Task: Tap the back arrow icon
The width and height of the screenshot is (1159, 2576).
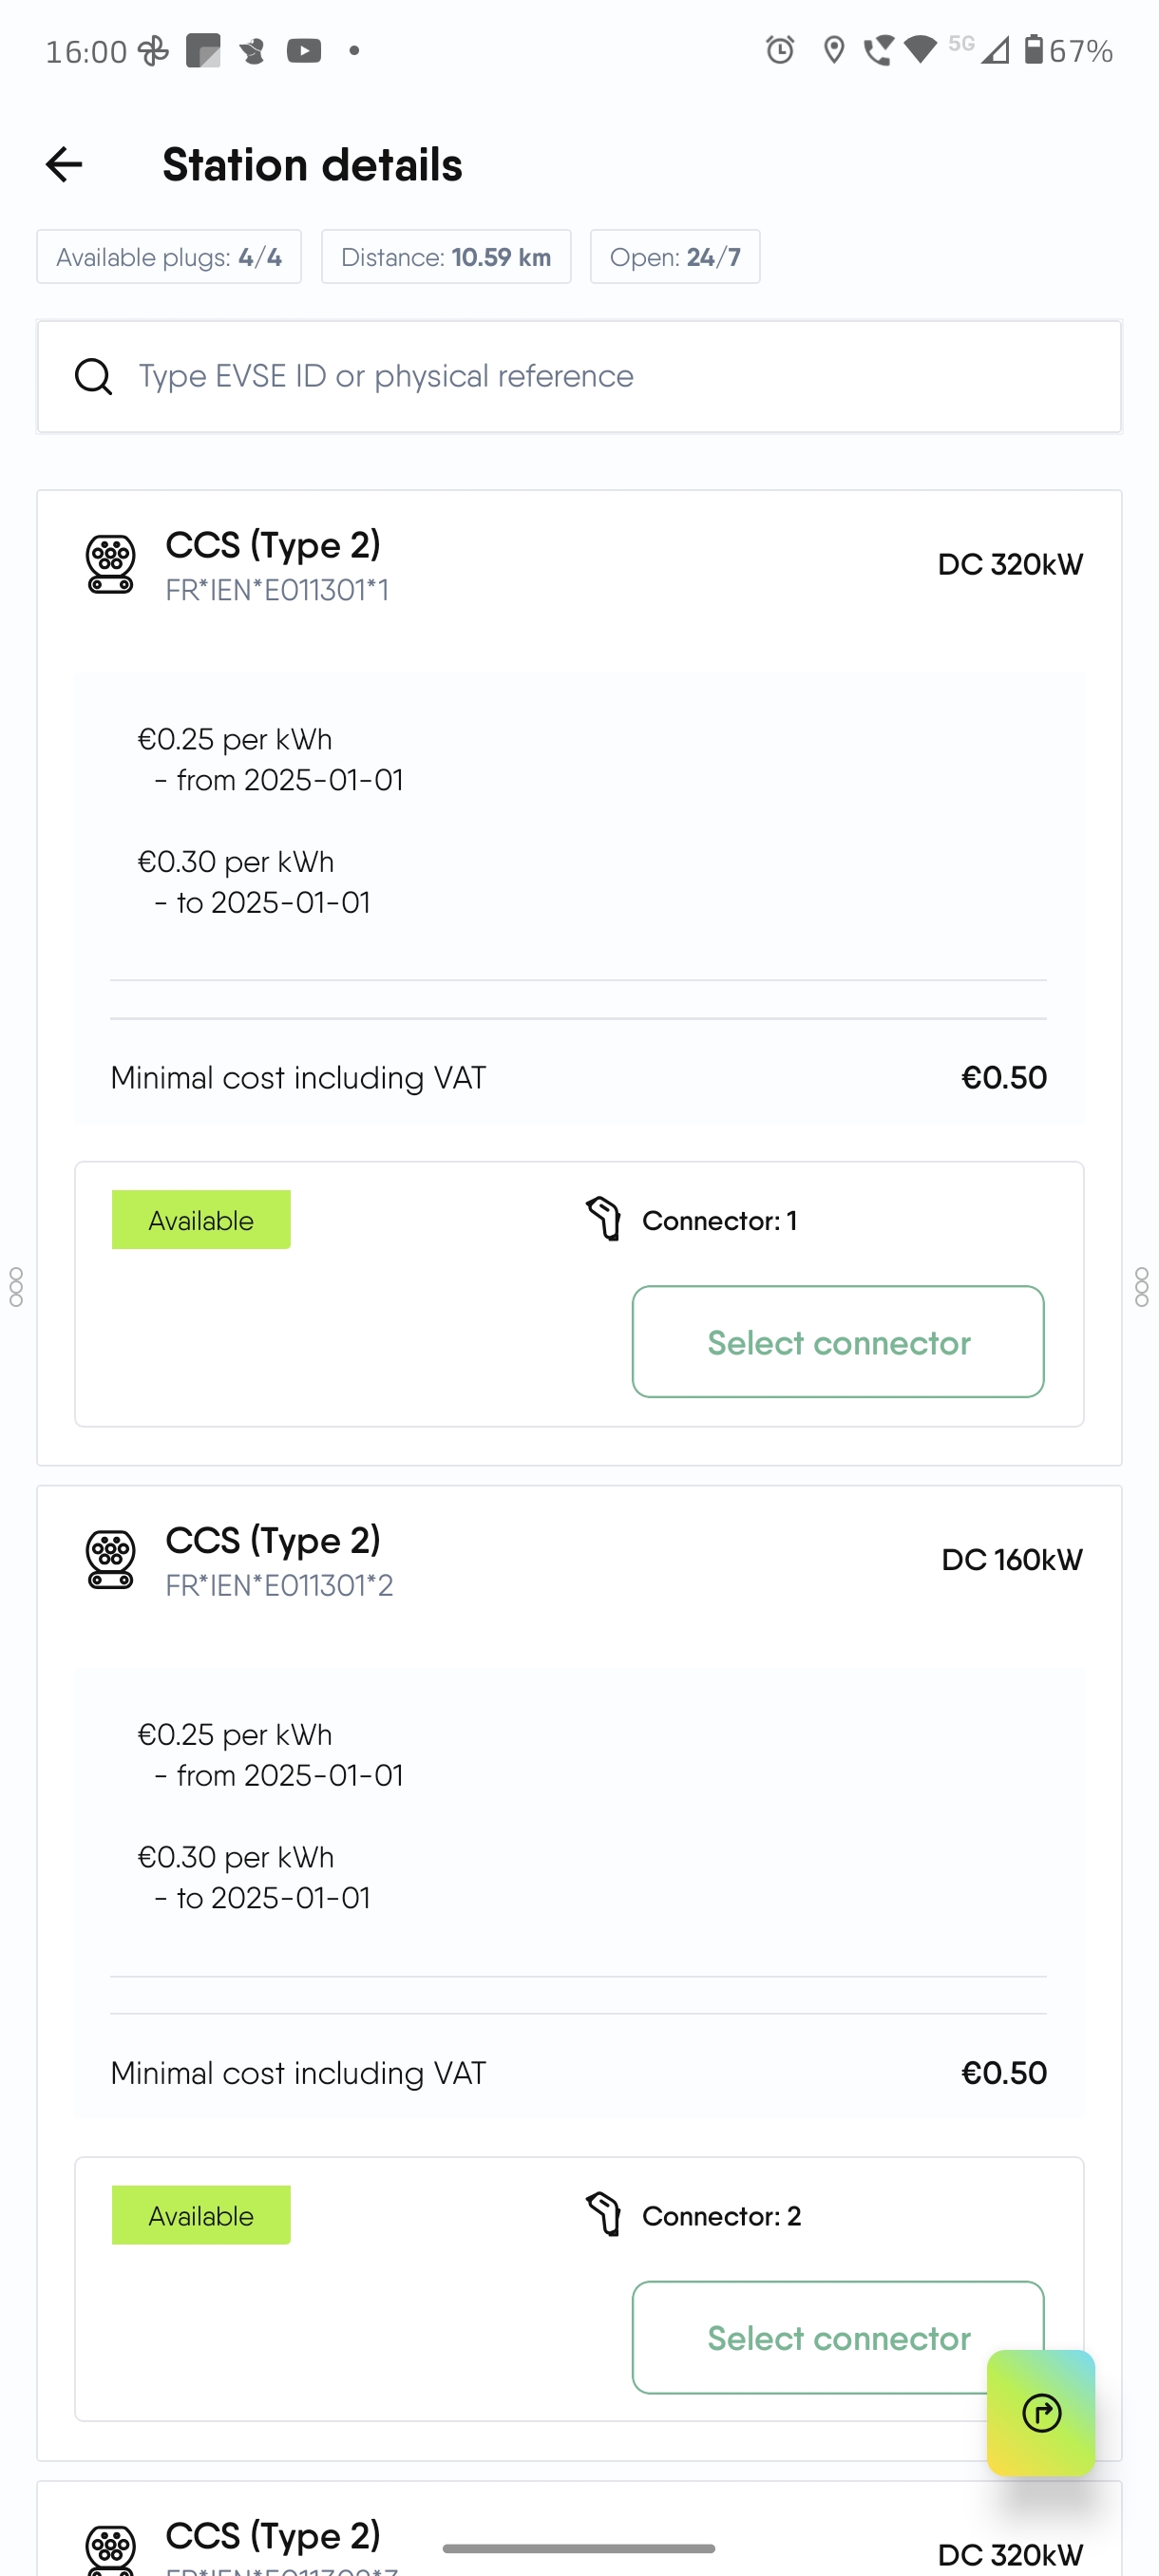Action: pyautogui.click(x=64, y=164)
